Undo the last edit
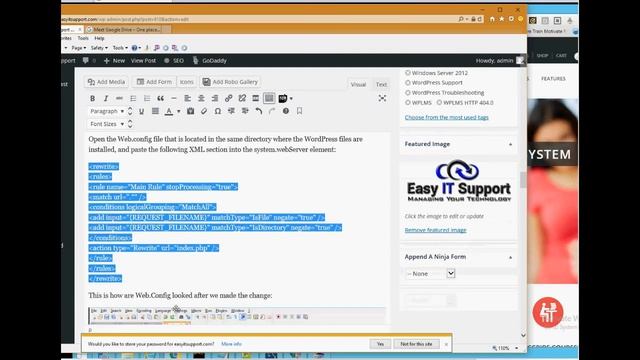Screen dimensions: 640x360 (x=259, y=111)
